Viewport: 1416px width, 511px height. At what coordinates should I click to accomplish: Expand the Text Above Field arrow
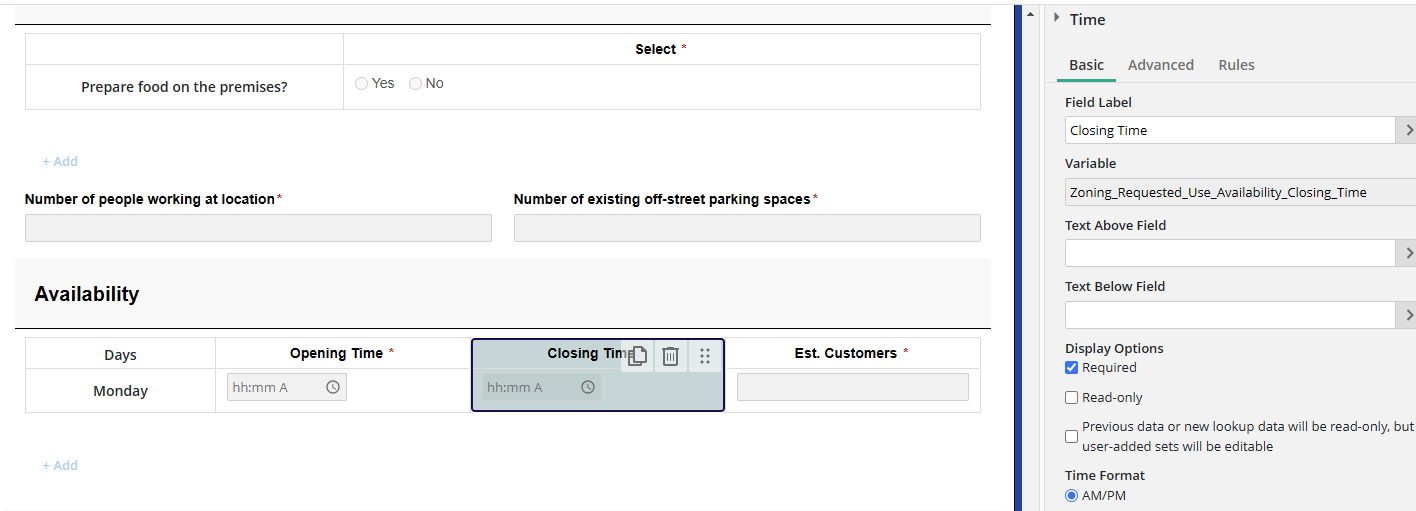tap(1408, 253)
